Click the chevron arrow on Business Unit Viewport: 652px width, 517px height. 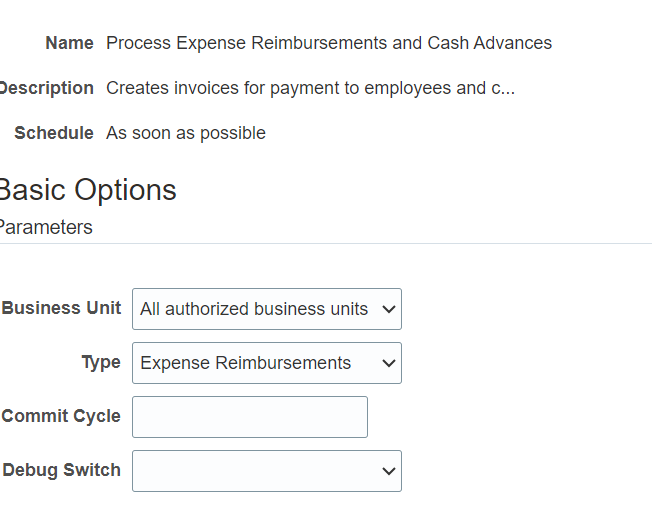389,309
